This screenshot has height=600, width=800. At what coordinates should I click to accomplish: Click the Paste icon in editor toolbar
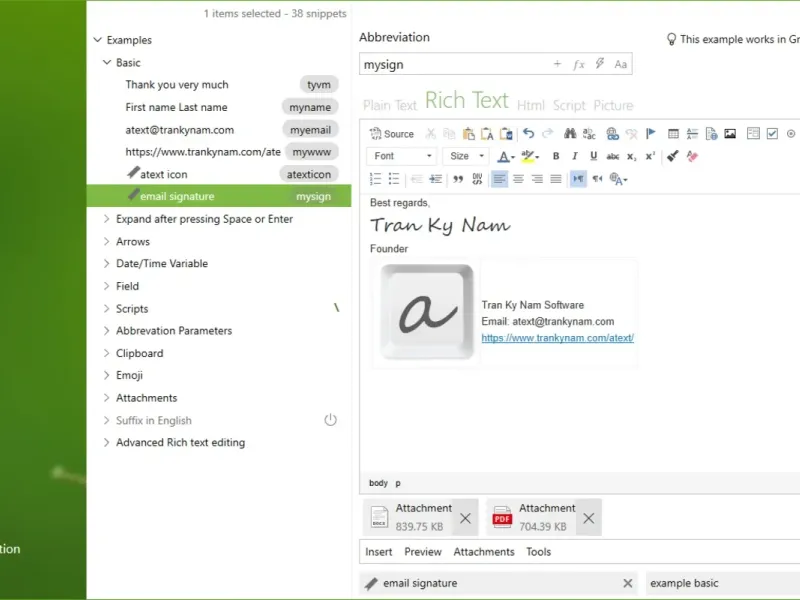point(468,134)
